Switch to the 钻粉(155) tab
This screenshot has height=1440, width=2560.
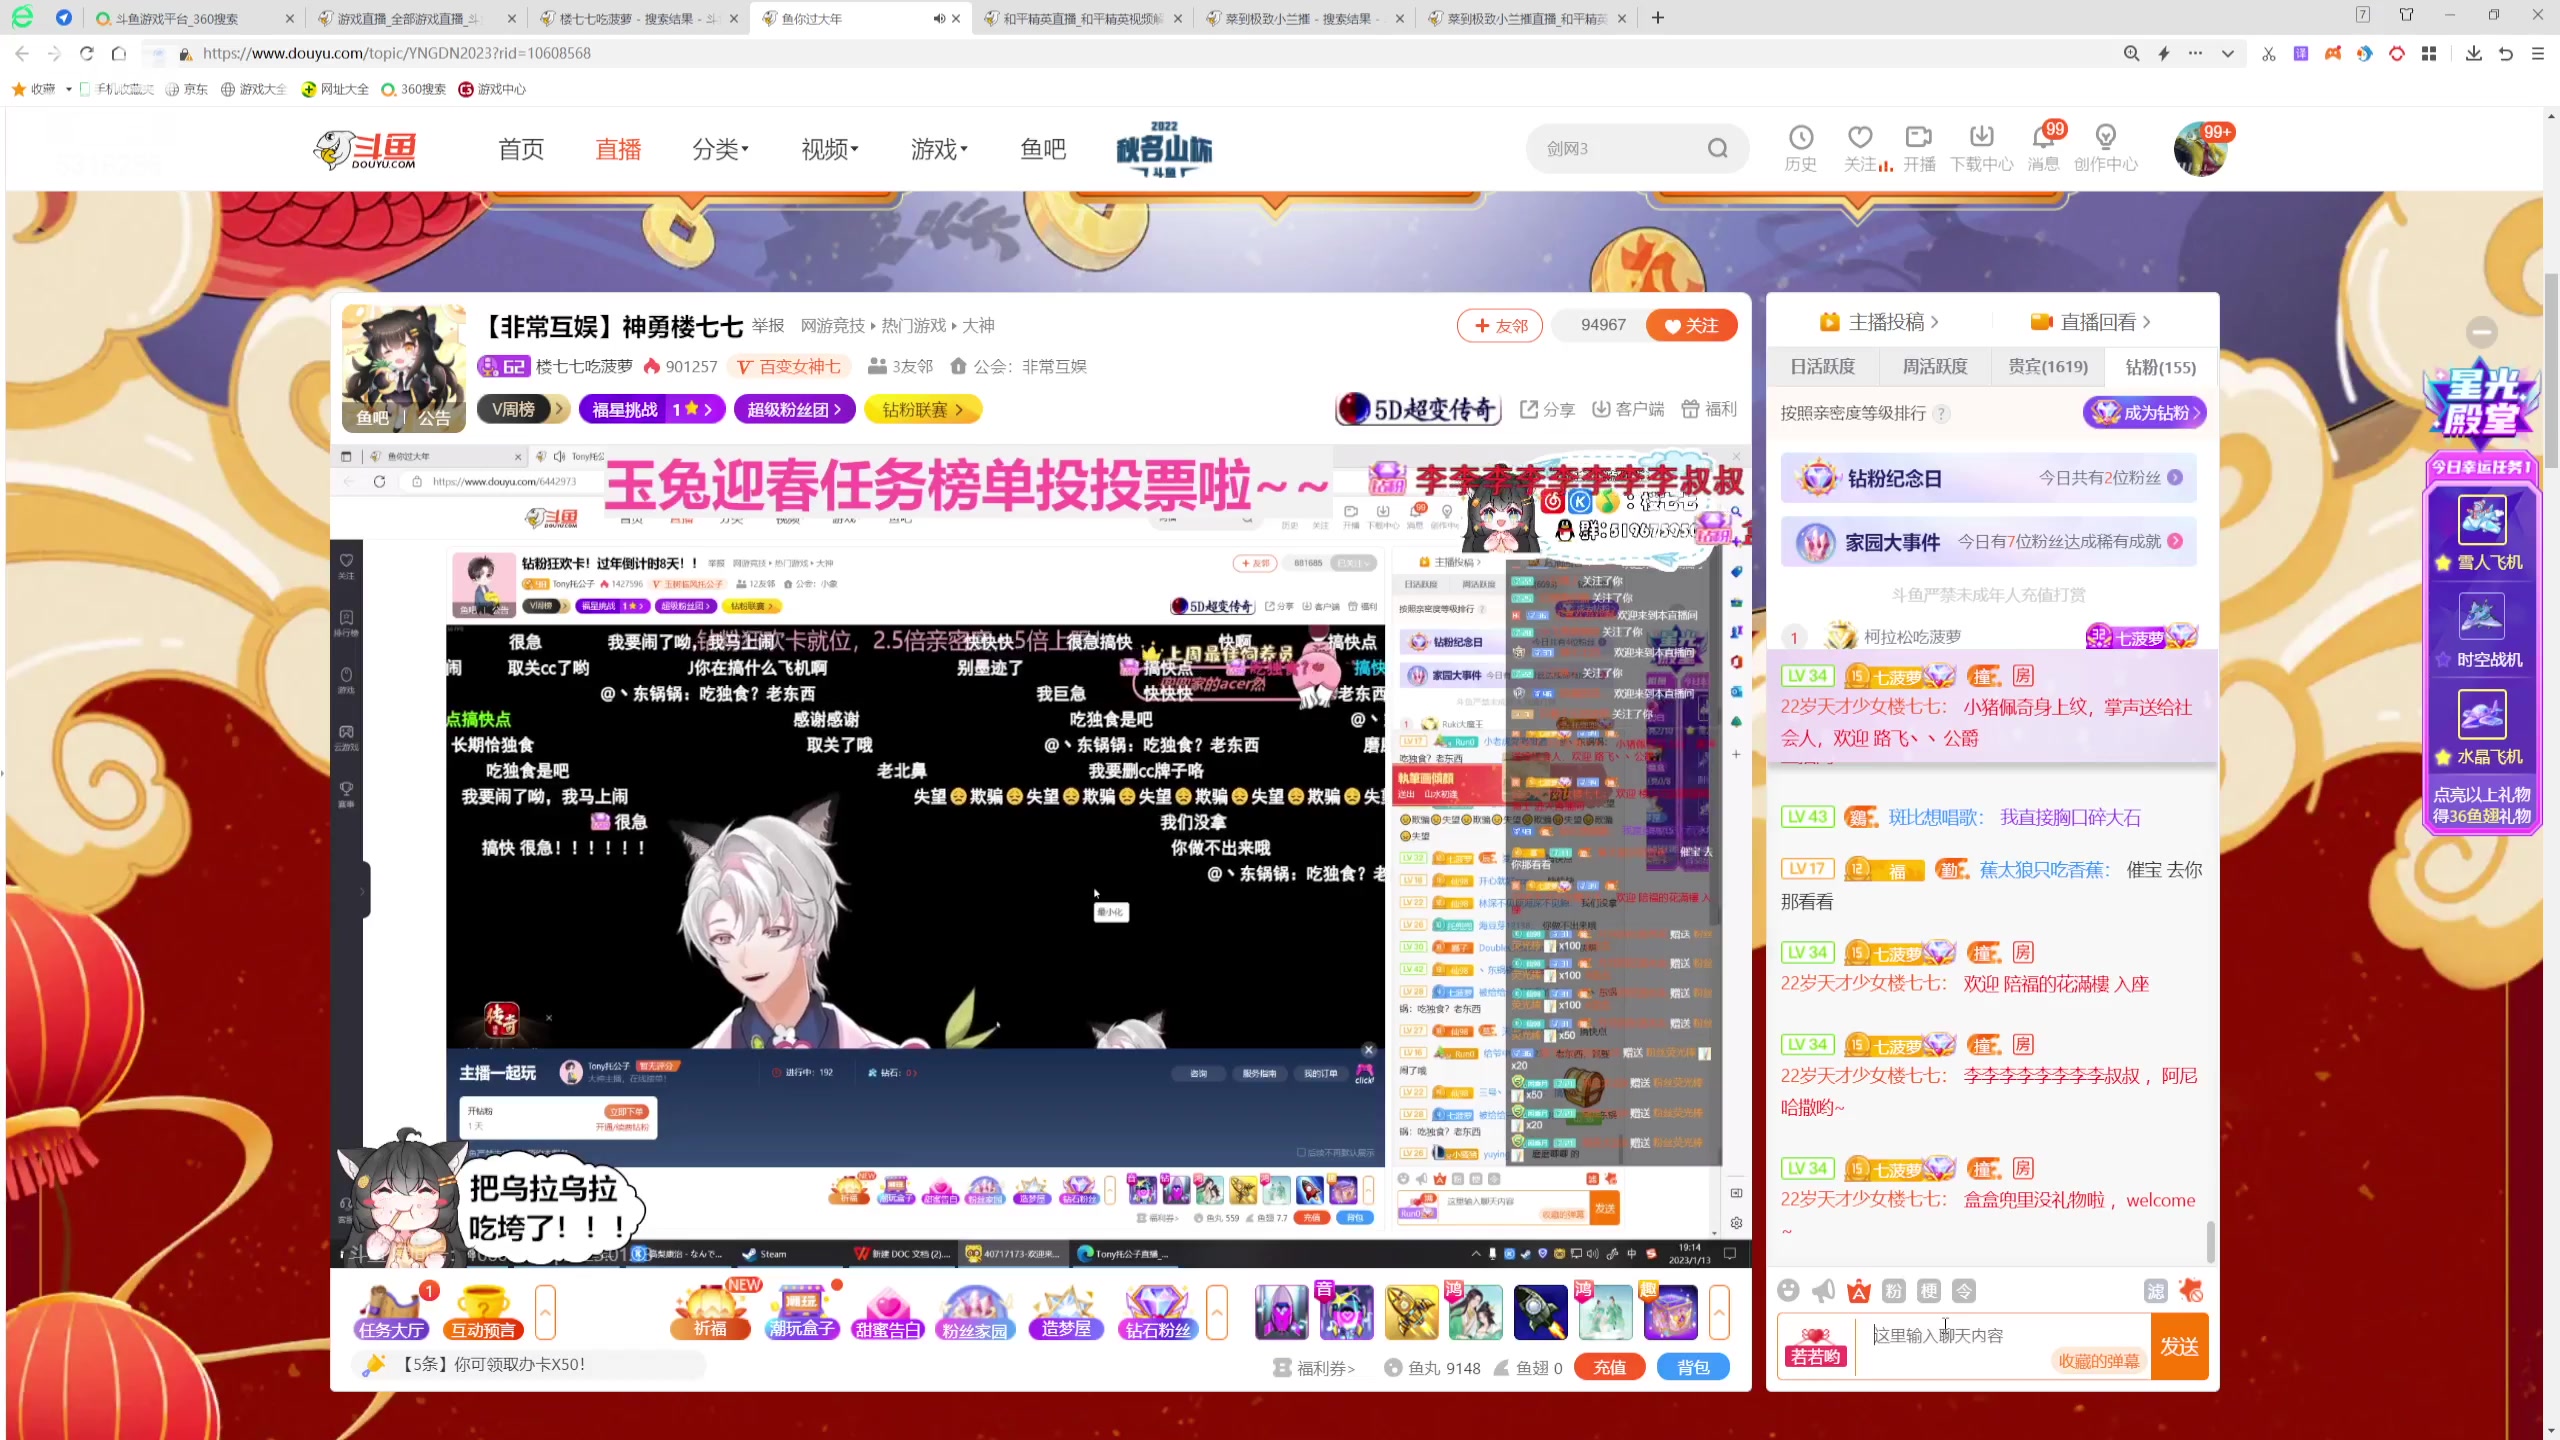pyautogui.click(x=2161, y=367)
